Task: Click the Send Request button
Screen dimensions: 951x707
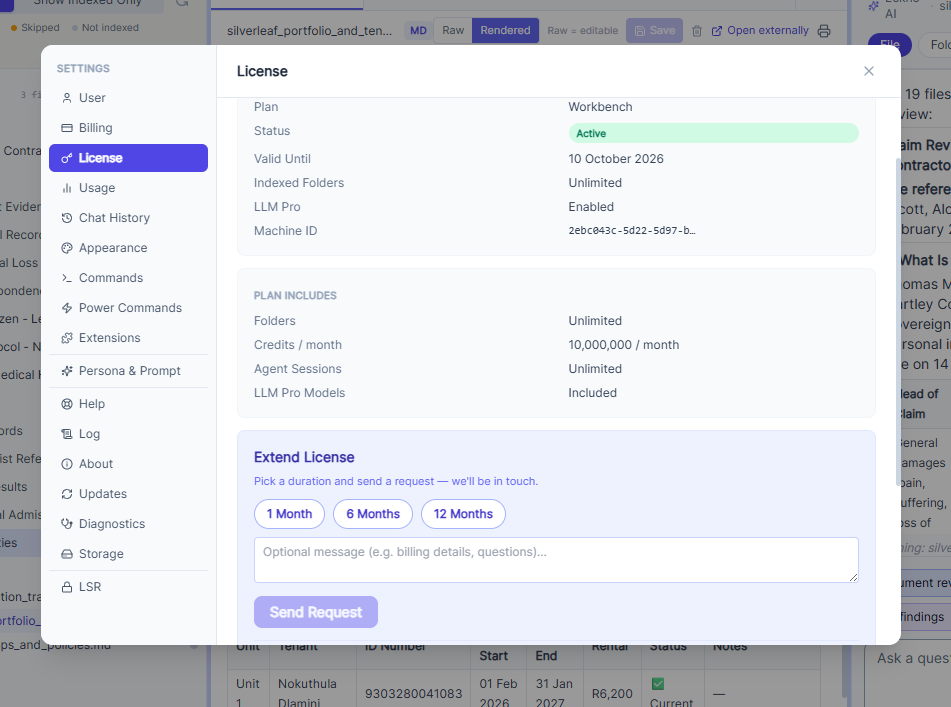Action: 316,612
